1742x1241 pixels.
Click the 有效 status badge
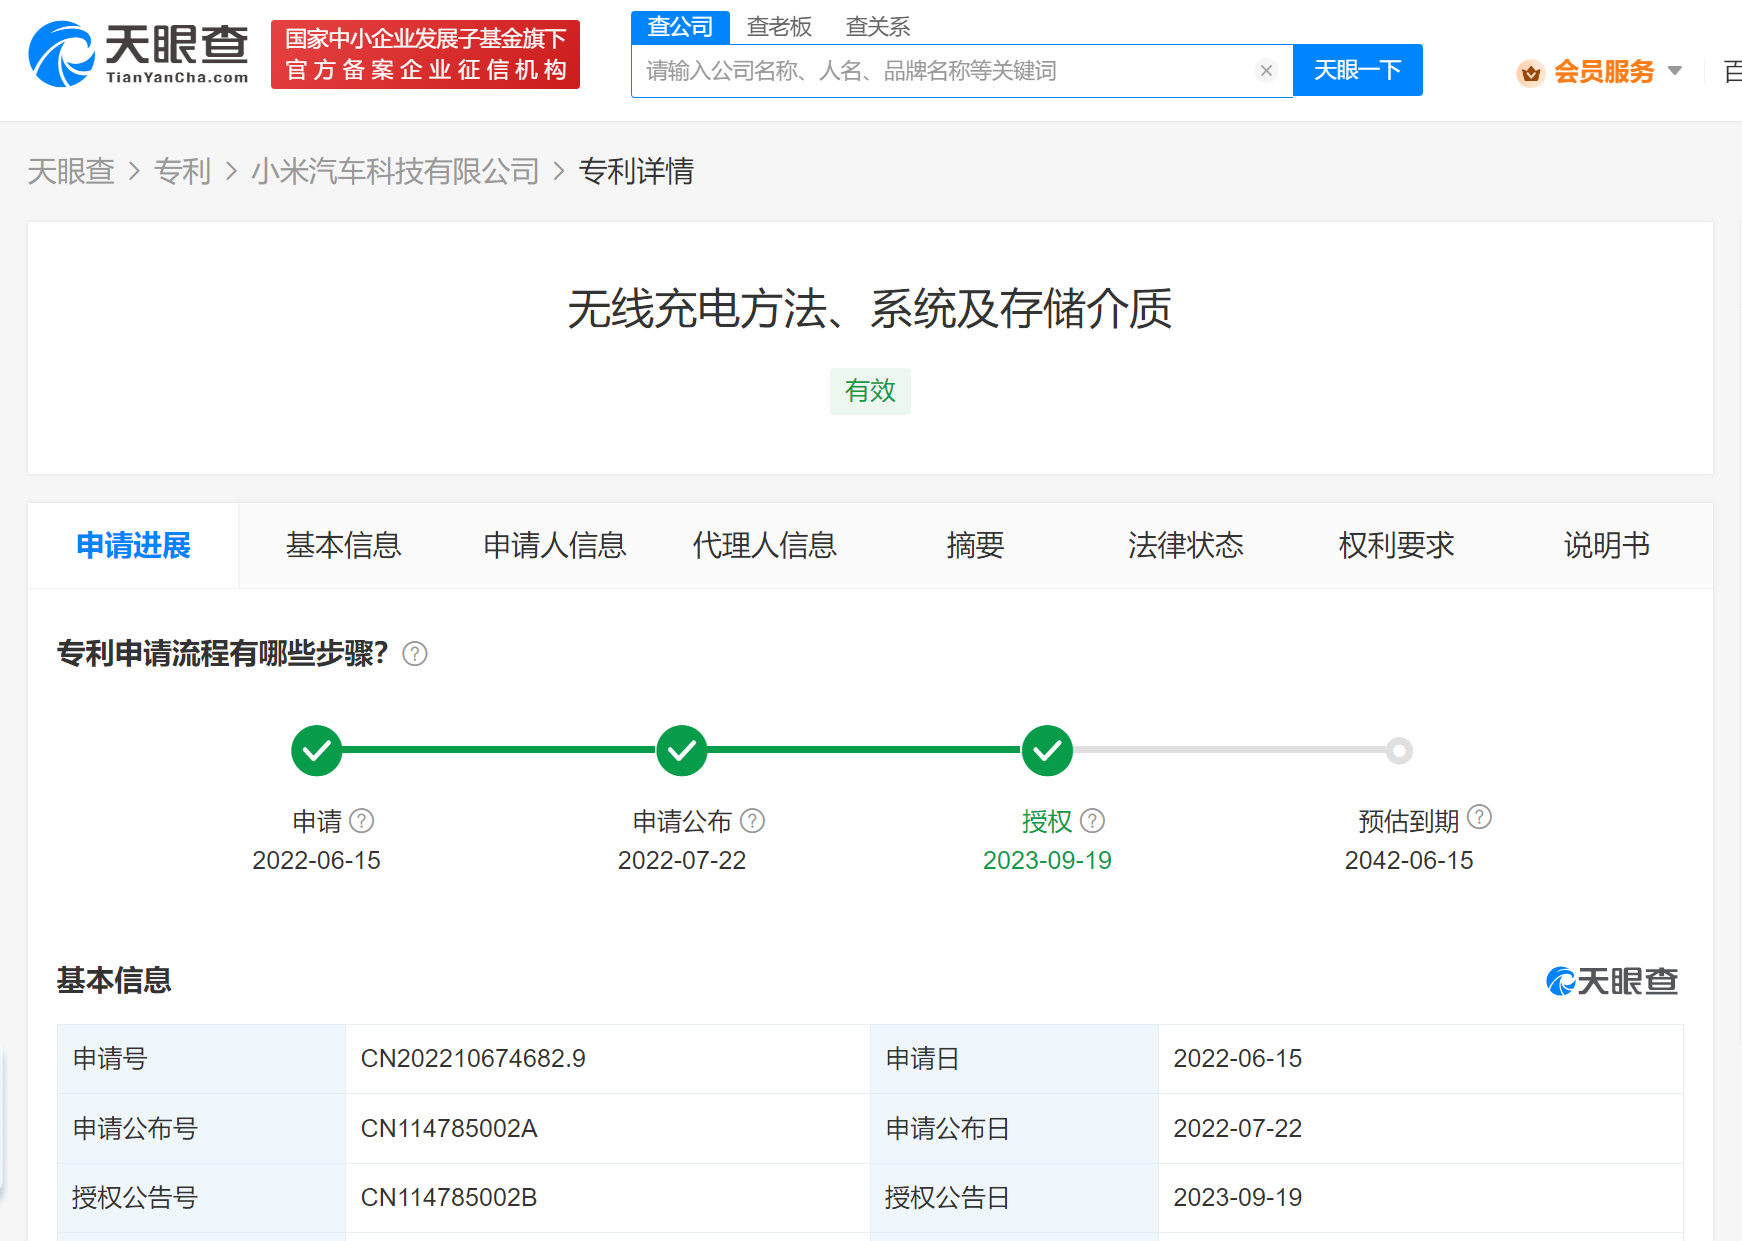(x=870, y=391)
